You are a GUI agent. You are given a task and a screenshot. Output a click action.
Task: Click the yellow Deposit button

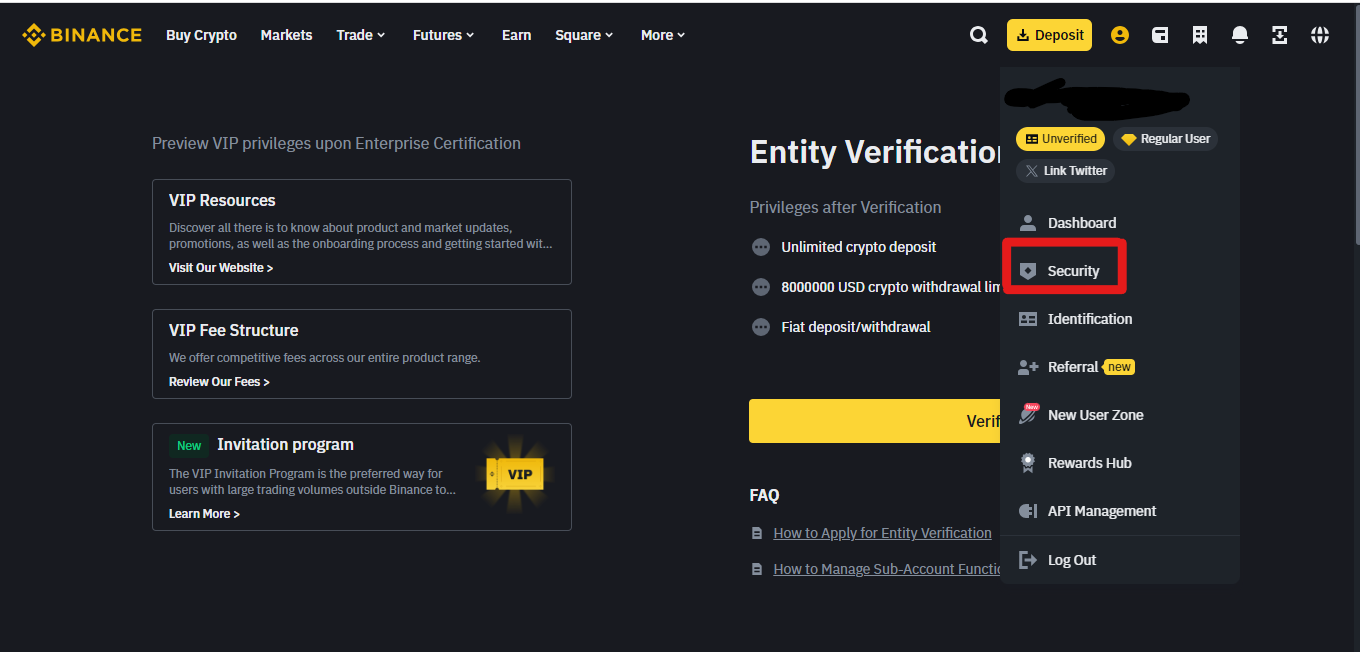coord(1049,35)
